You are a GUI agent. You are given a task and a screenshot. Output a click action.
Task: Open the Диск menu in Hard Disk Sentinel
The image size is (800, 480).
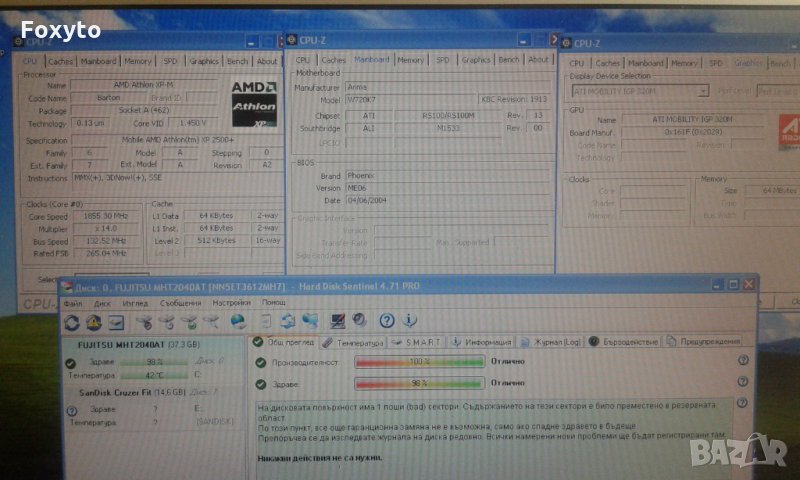102,302
